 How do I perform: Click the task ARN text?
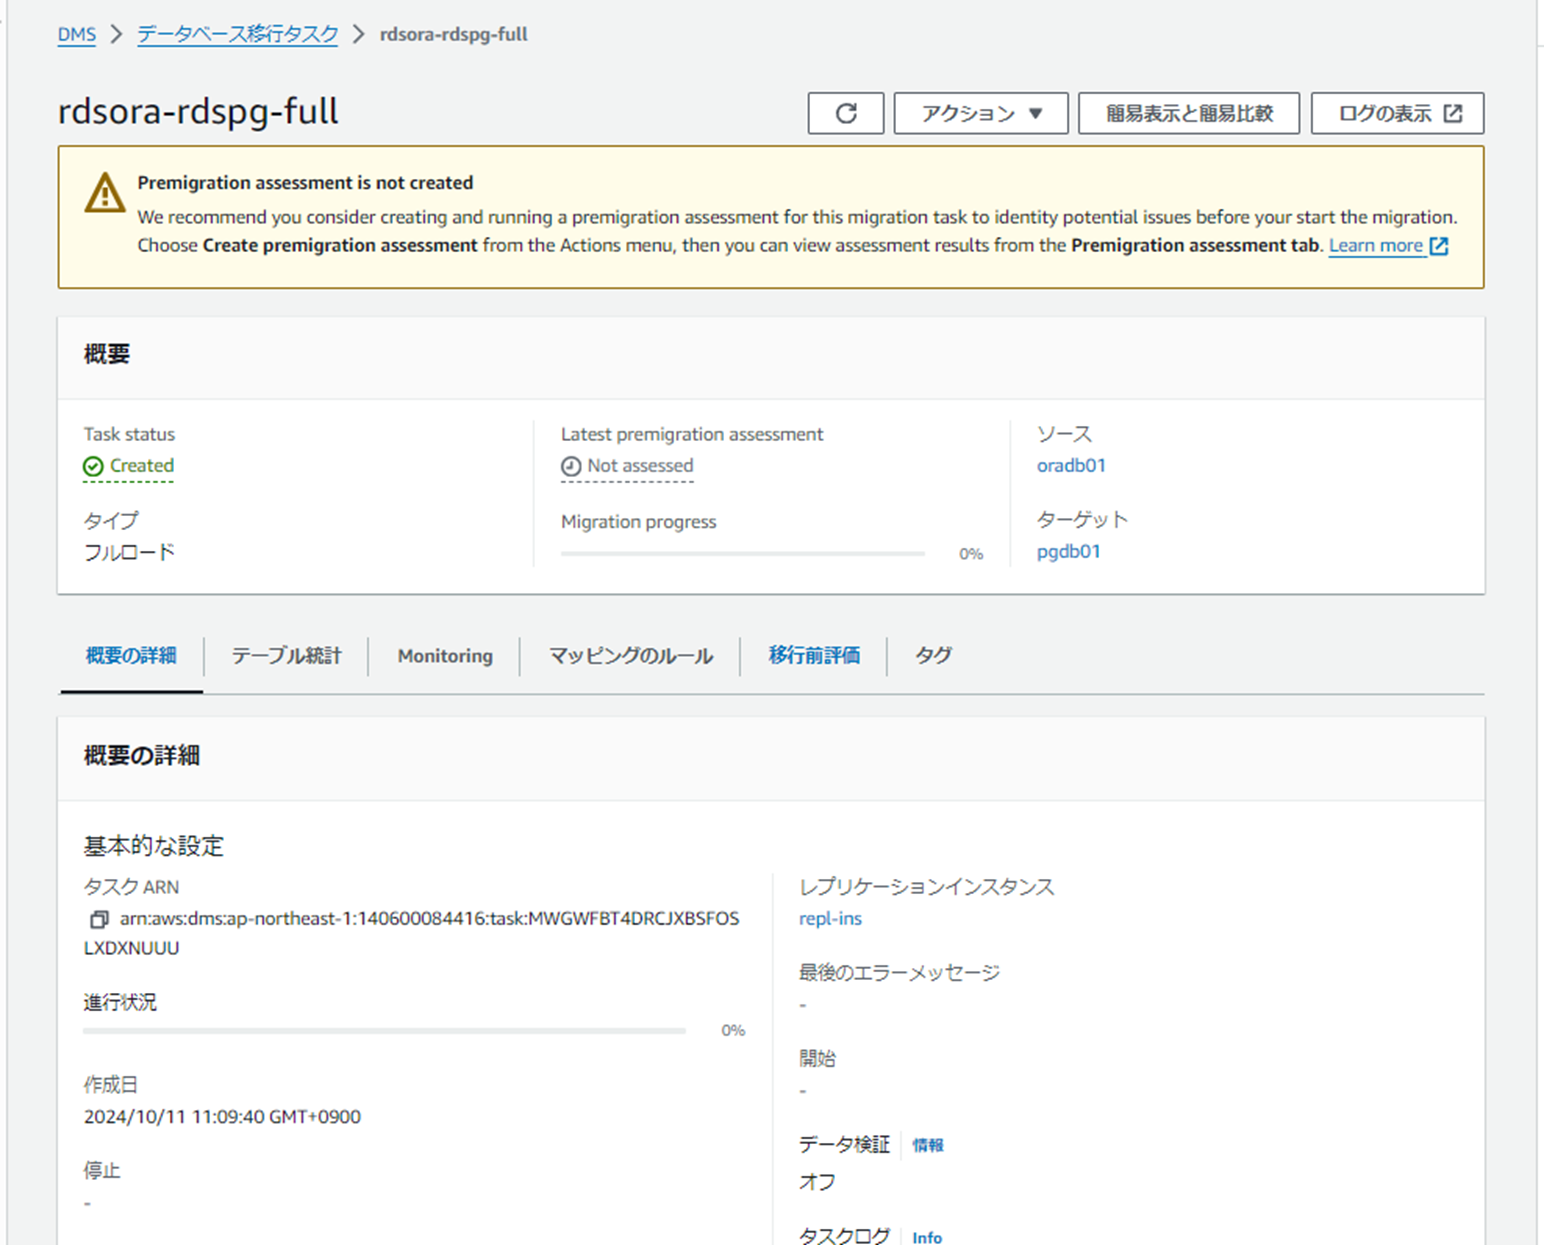click(412, 933)
